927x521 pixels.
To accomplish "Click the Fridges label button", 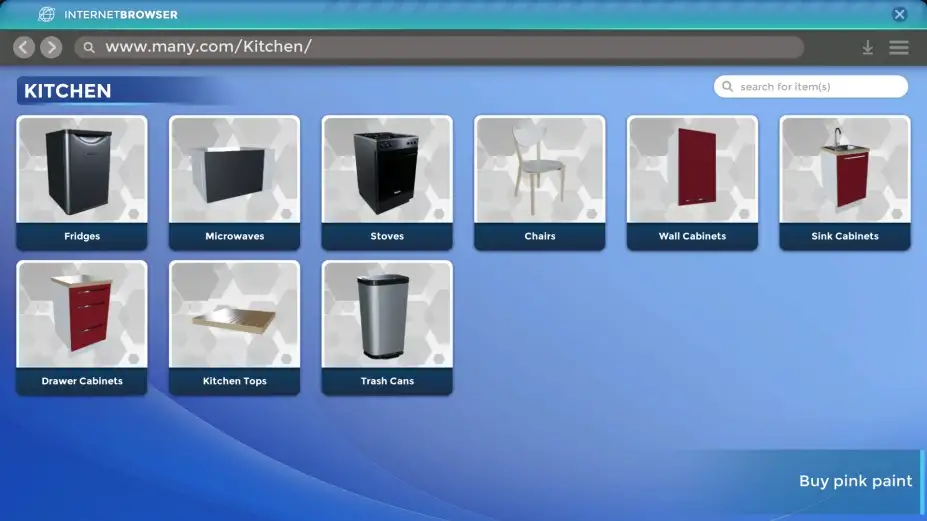I will [82, 236].
